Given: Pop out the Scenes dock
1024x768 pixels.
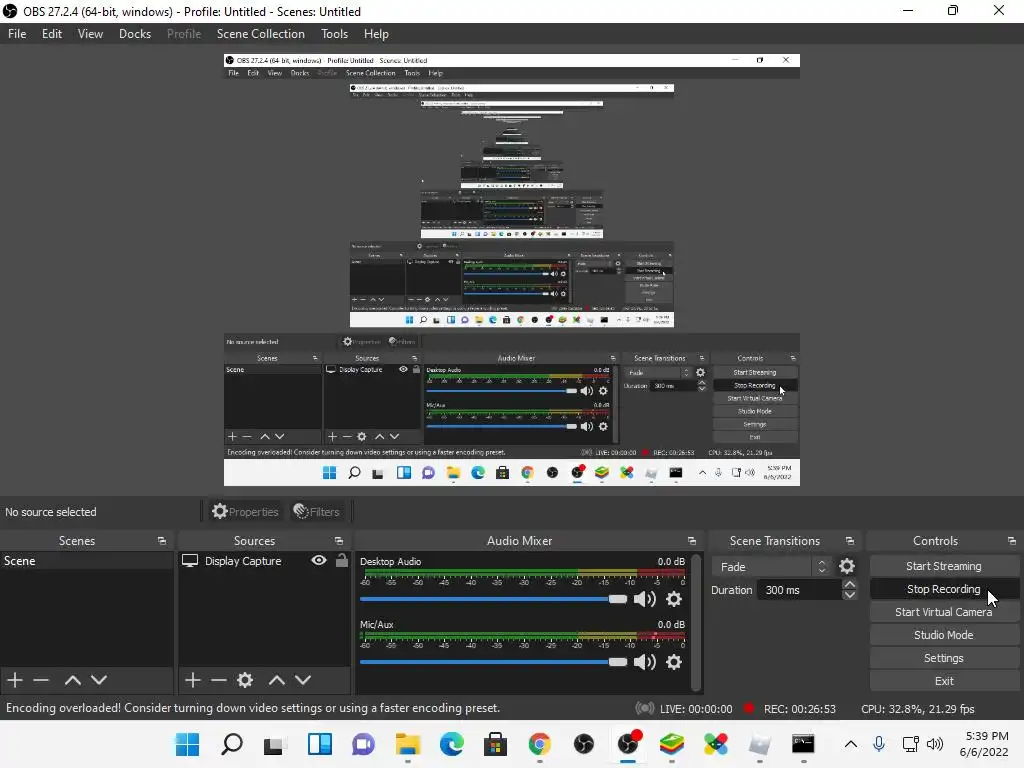Looking at the screenshot, I should coord(162,541).
